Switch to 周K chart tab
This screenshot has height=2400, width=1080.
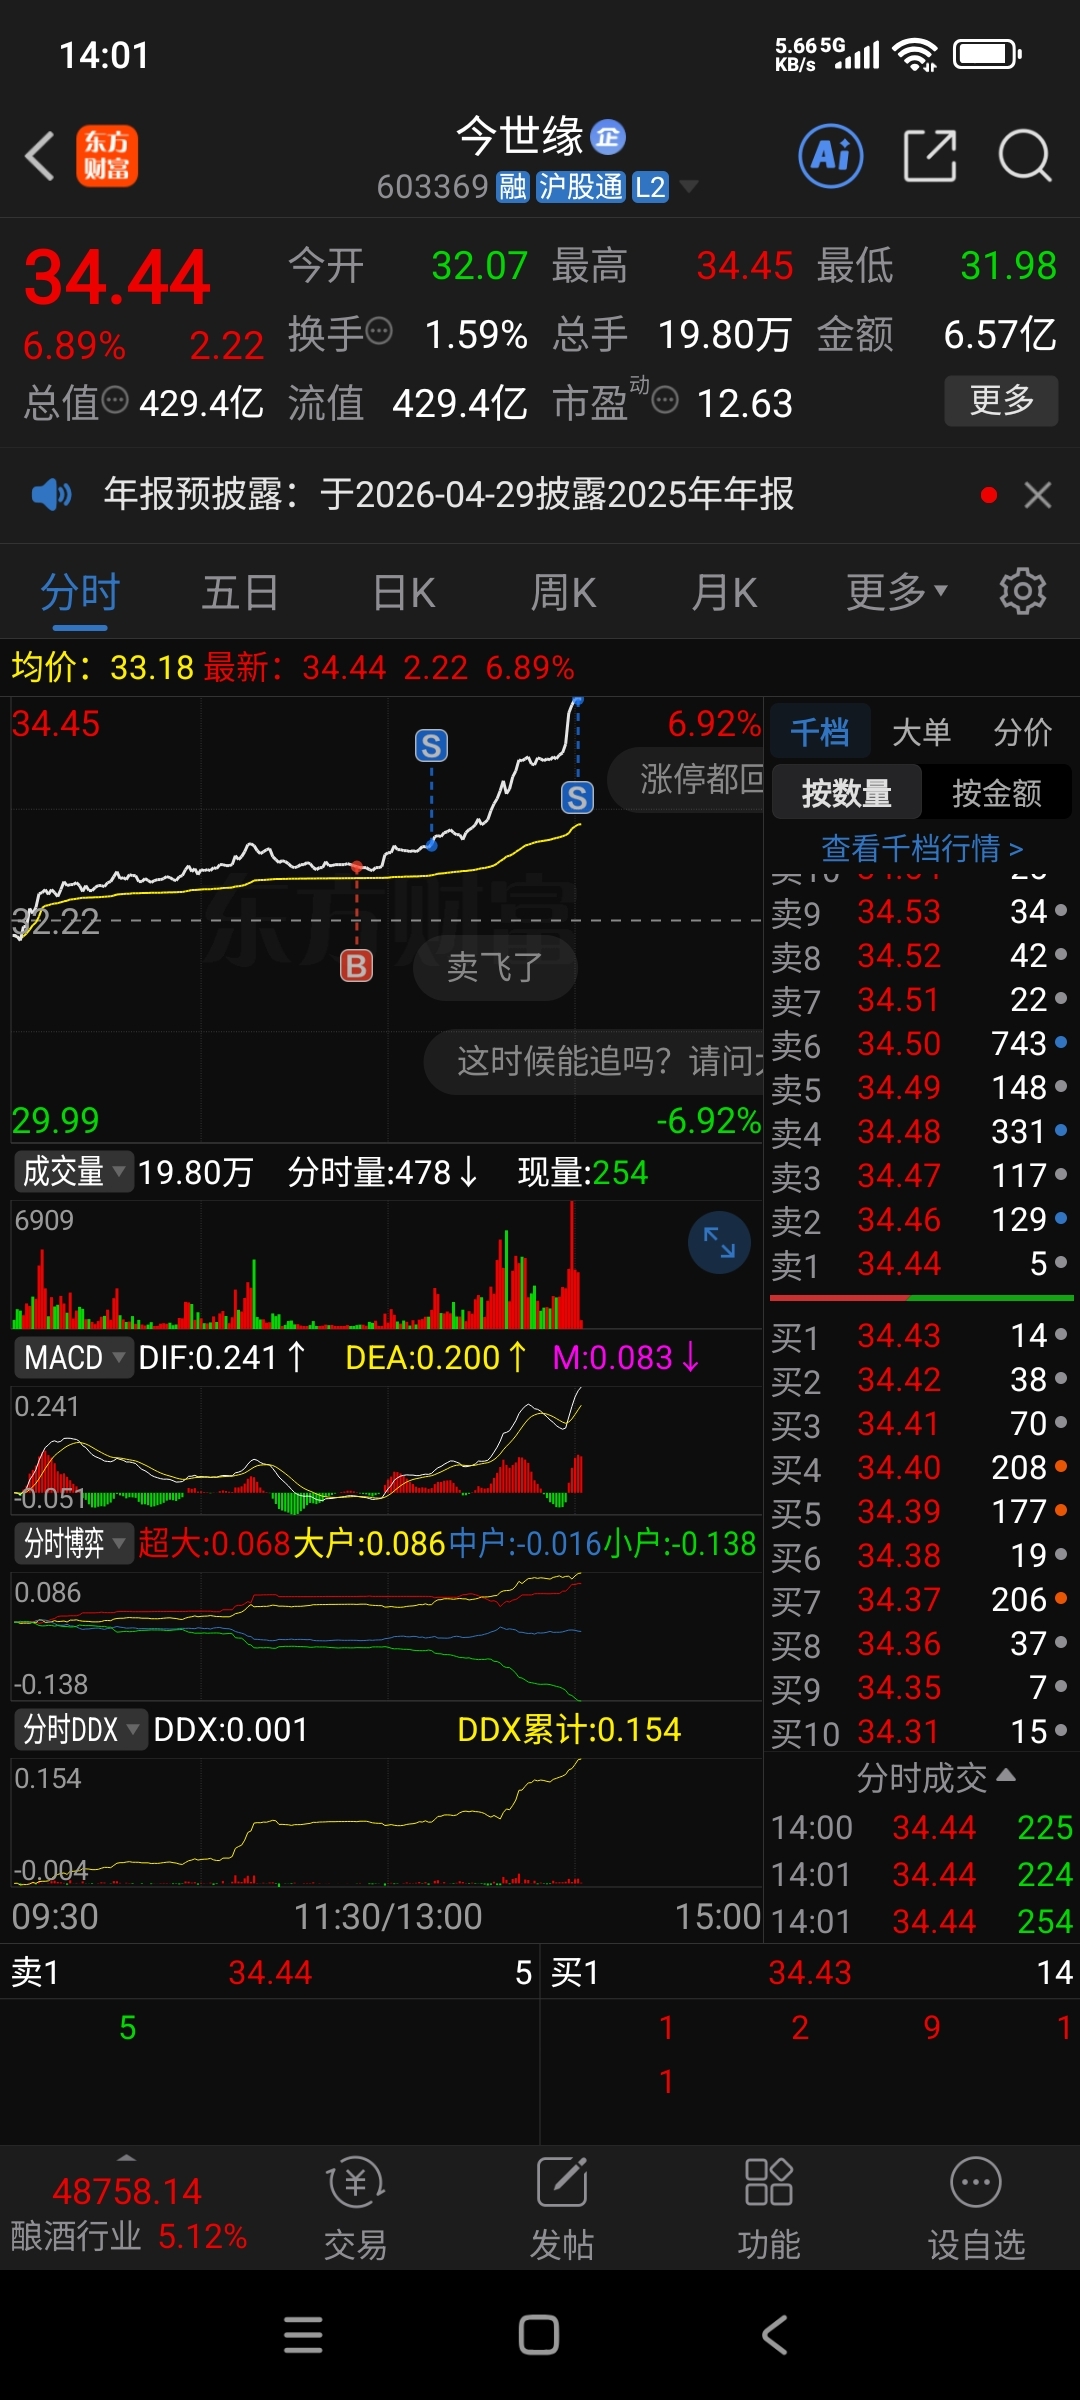point(563,592)
